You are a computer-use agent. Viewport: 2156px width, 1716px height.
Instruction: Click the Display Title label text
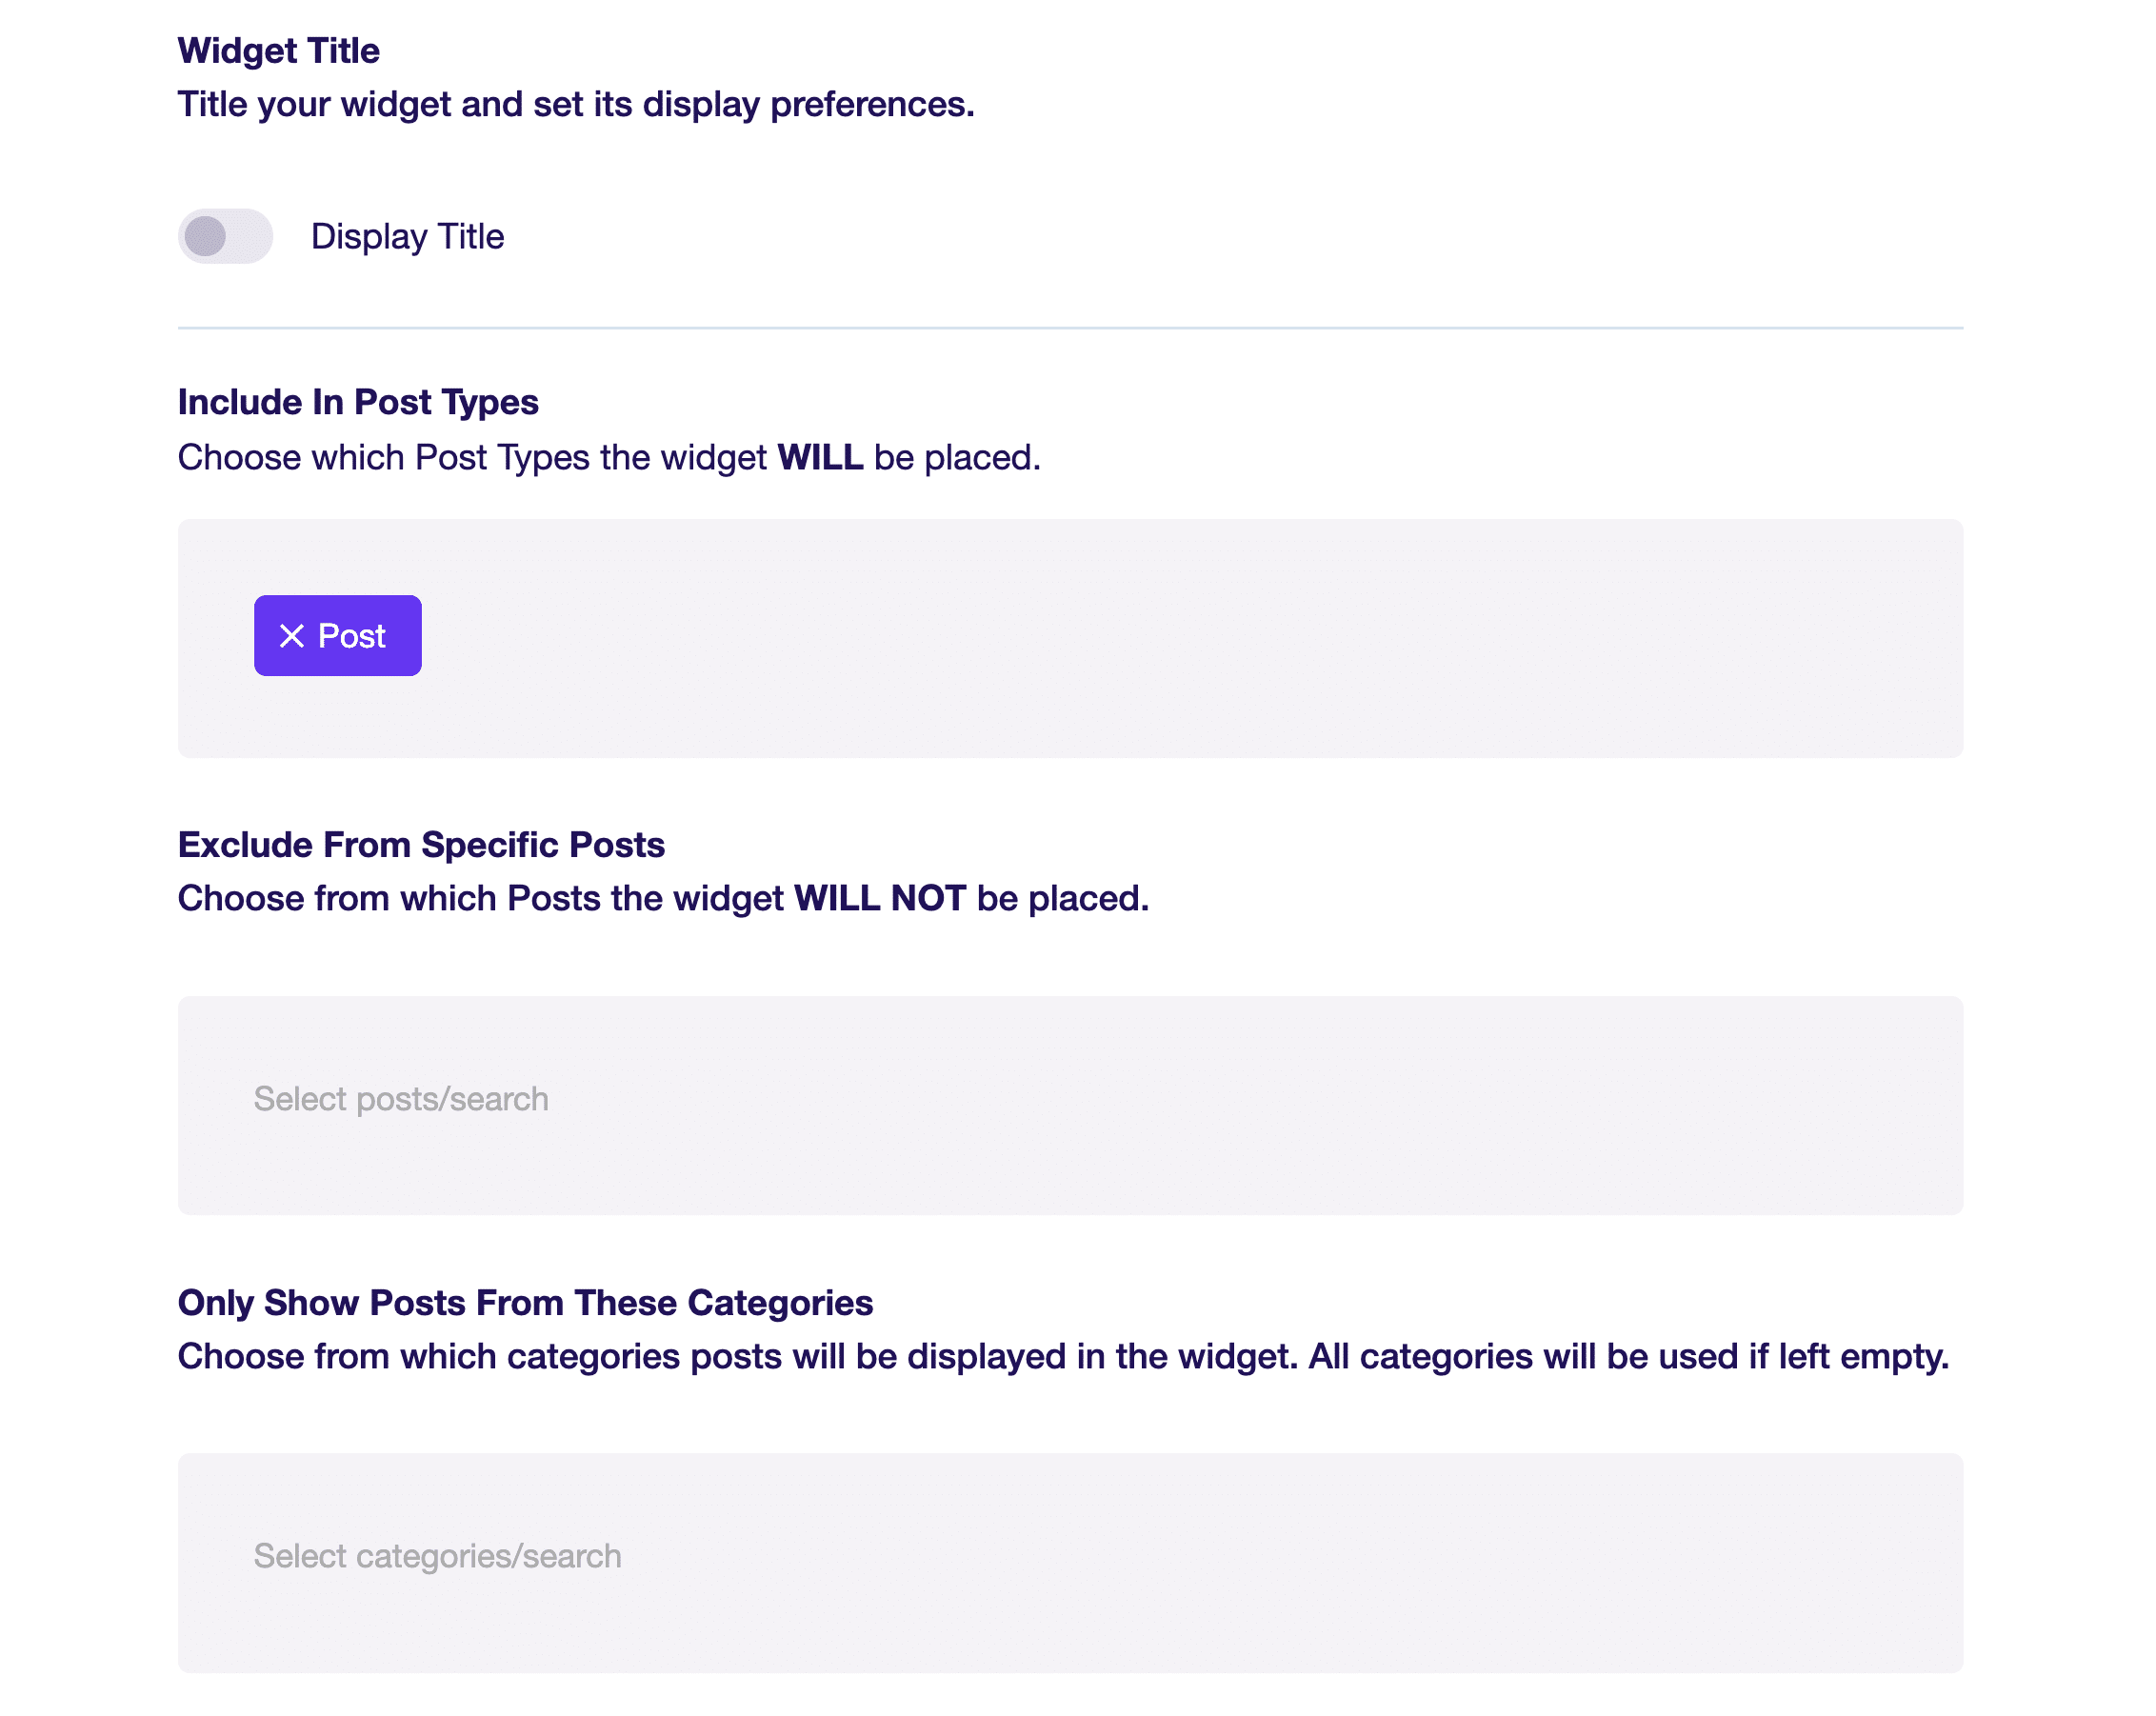tap(407, 237)
